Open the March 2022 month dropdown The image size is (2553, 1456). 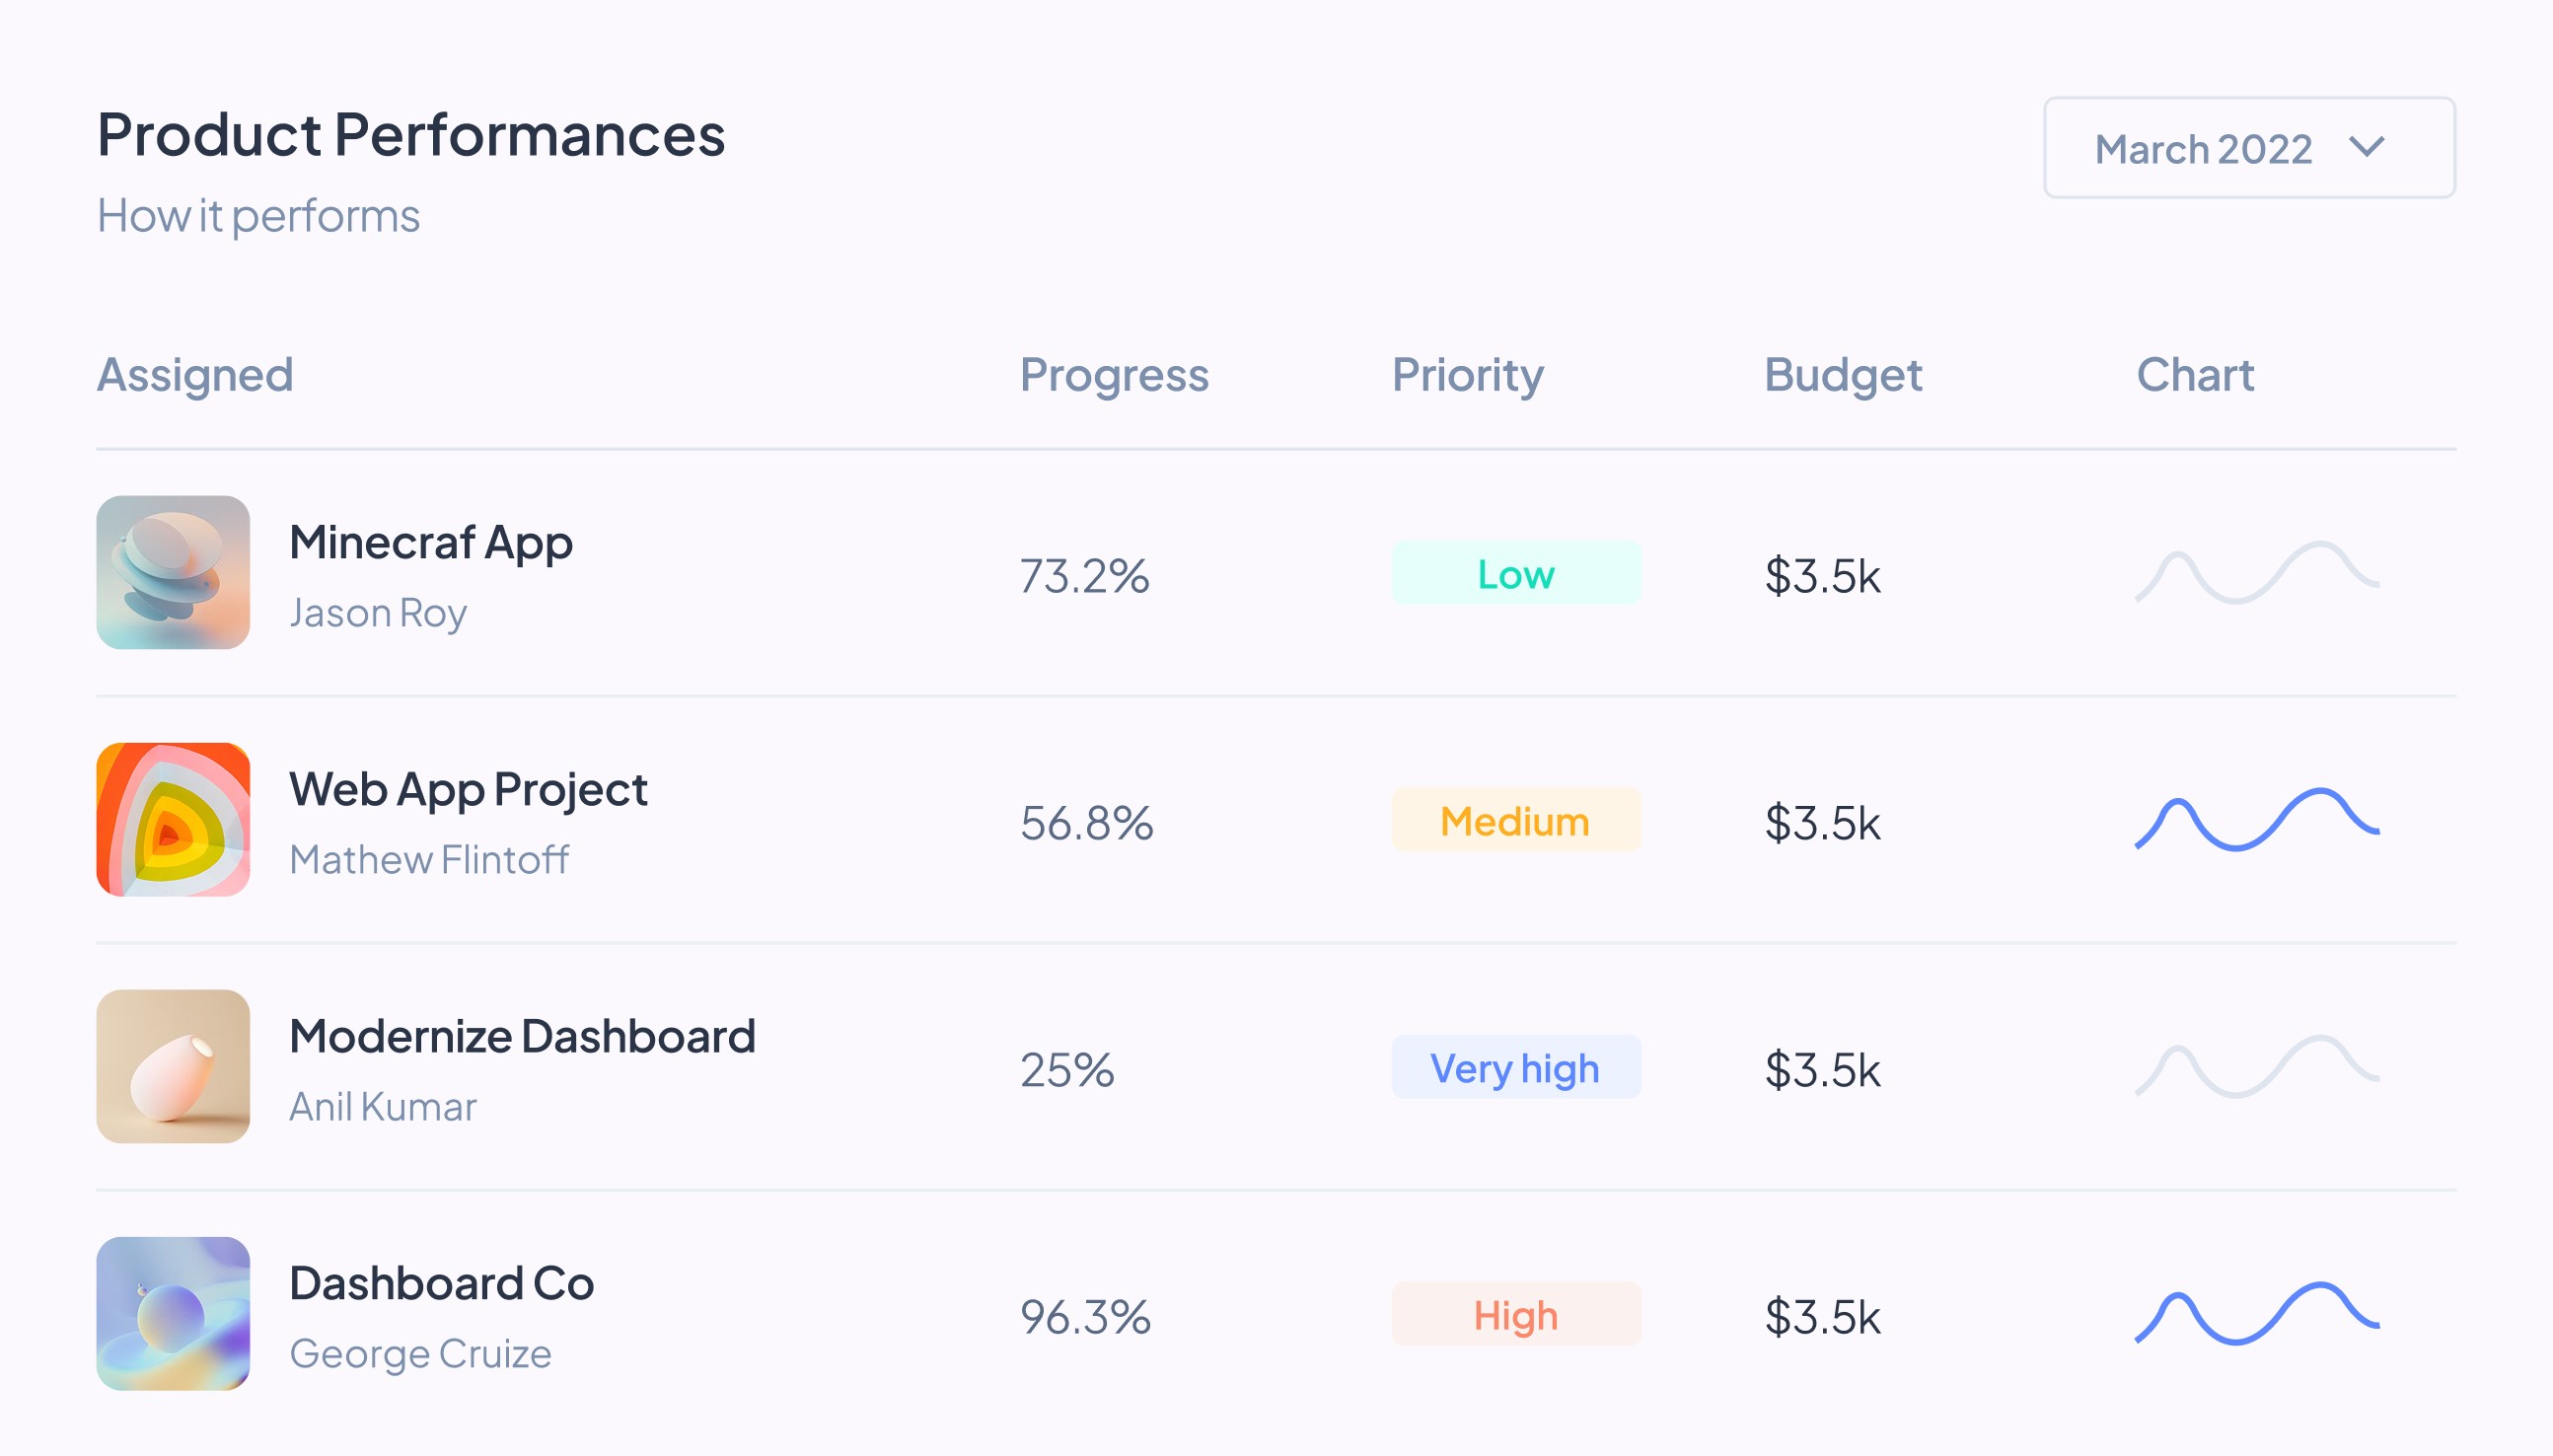(2249, 148)
